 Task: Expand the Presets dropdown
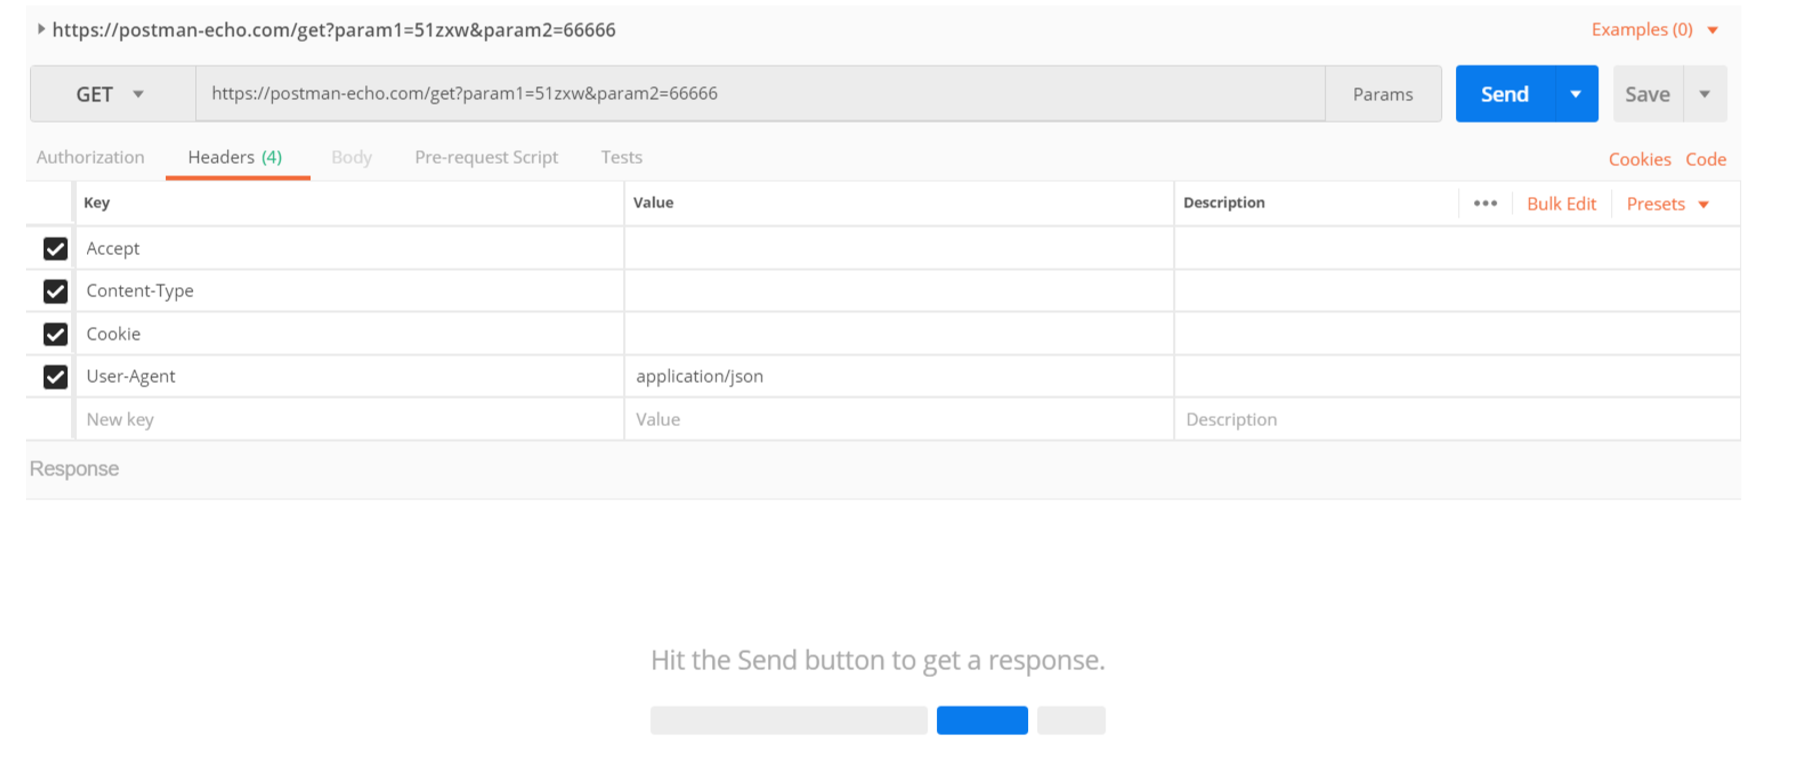coord(1667,204)
